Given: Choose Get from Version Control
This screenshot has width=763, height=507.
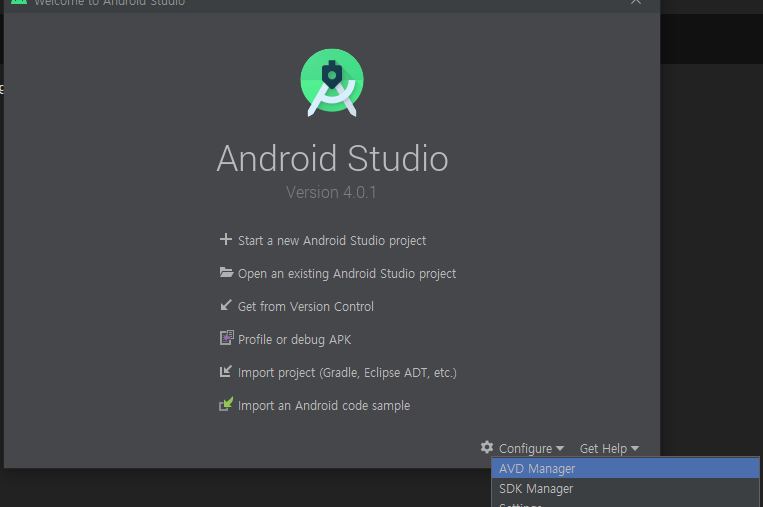Looking at the screenshot, I should (x=306, y=307).
